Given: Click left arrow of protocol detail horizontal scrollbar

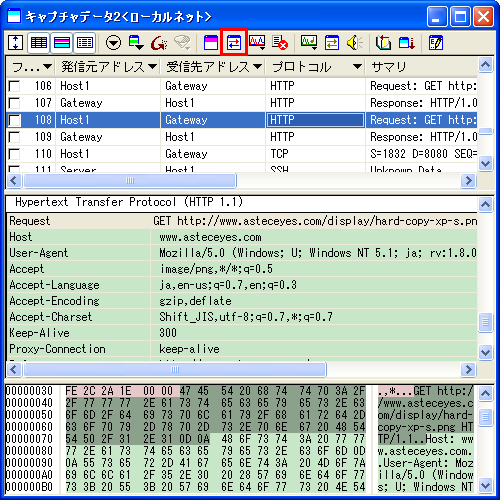Looking at the screenshot, I should [x=14, y=369].
